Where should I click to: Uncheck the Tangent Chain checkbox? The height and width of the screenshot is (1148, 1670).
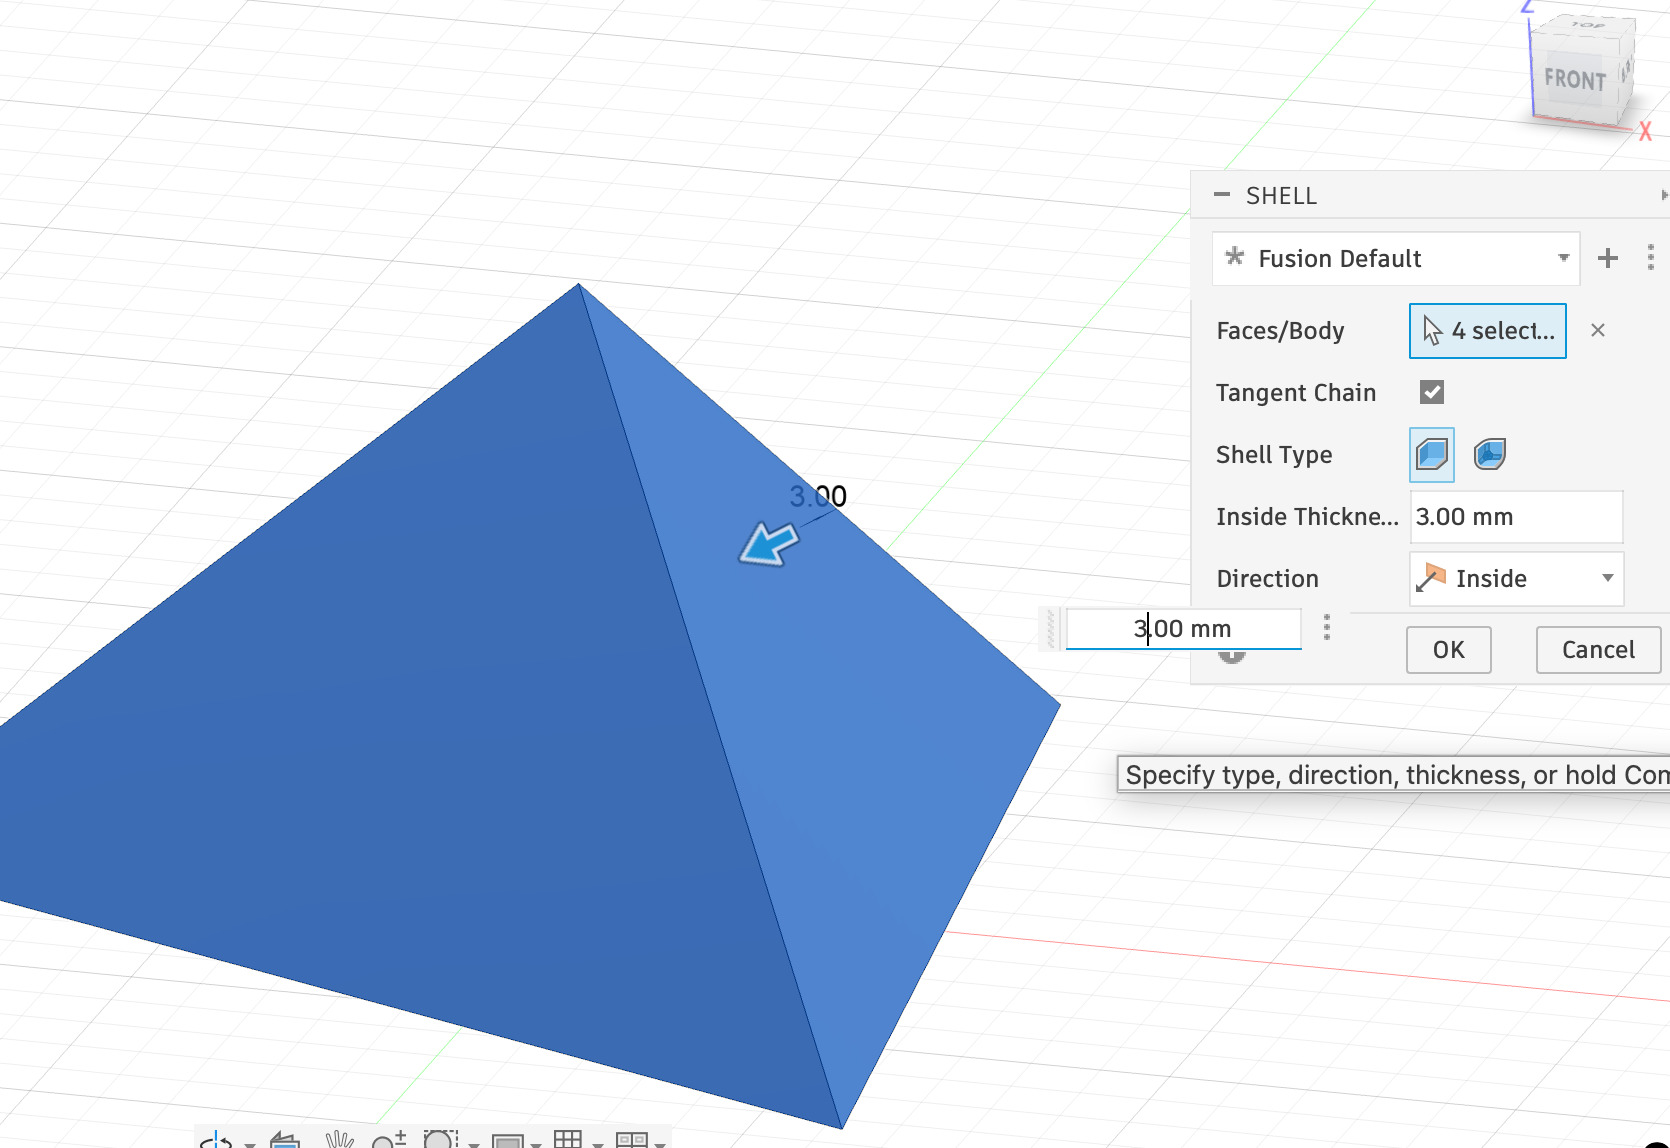[1432, 392]
